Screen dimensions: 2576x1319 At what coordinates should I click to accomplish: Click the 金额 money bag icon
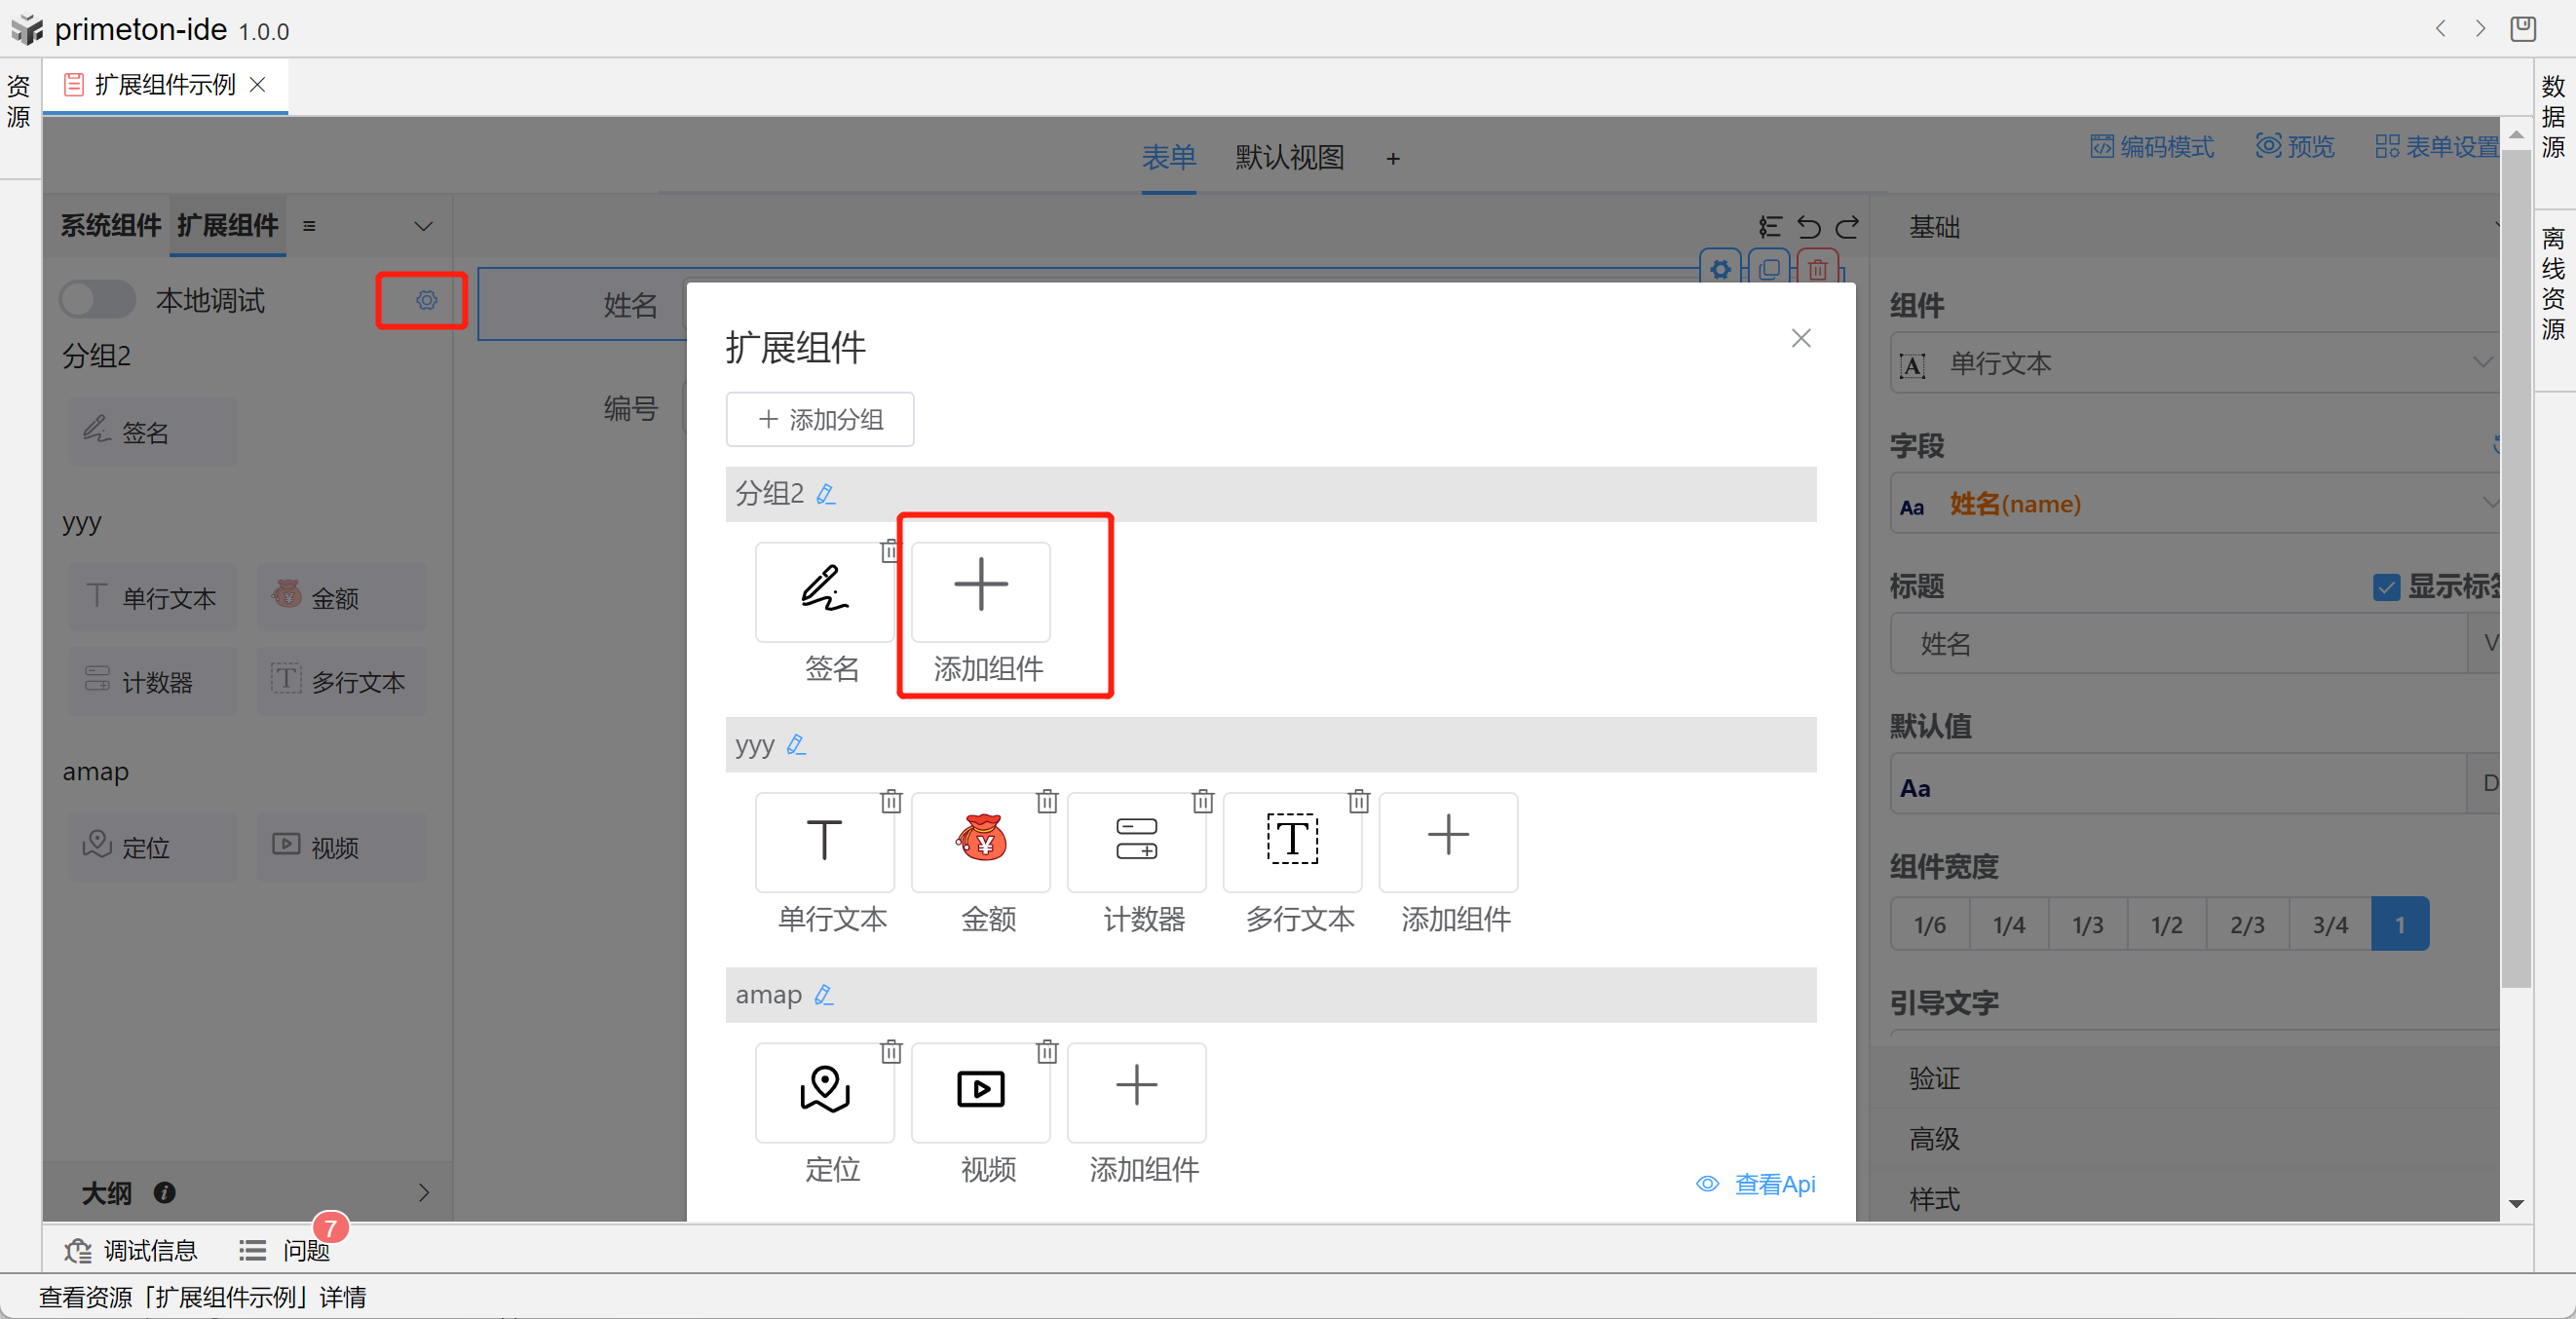pos(980,840)
